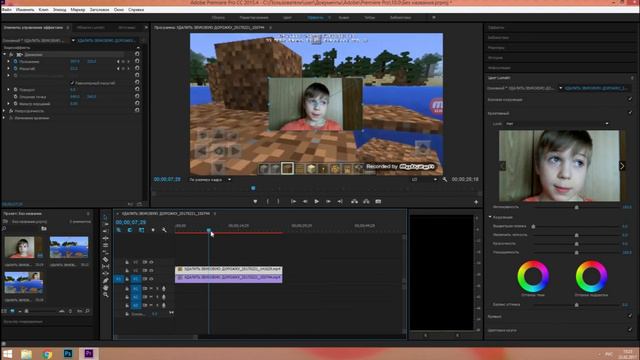Click the Lift button
Image resolution: width=640 pixels, height=360 pixels.
(354, 202)
